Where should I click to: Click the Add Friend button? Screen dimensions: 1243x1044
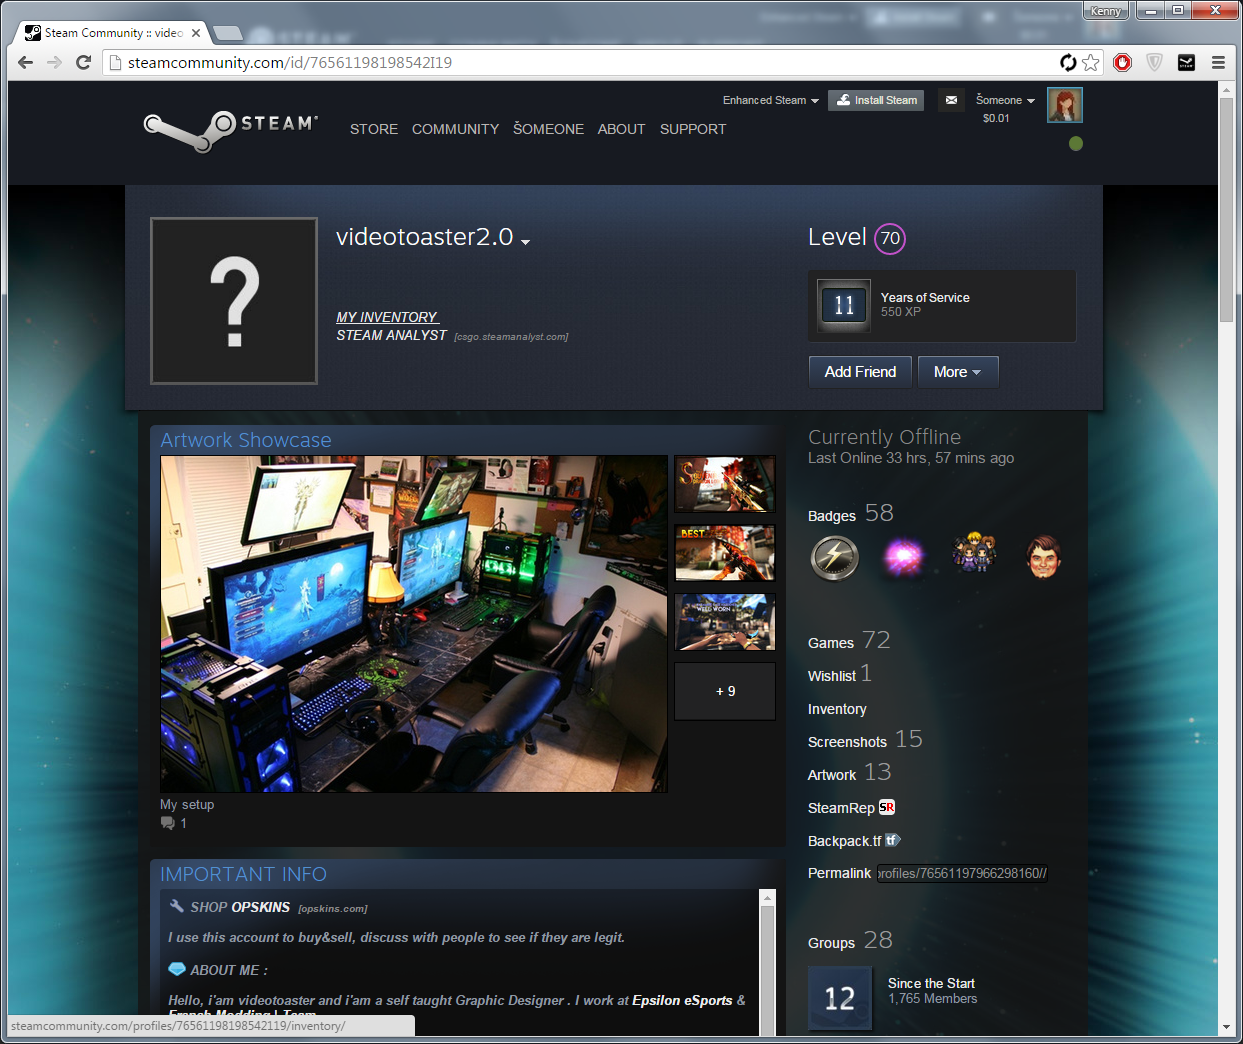pyautogui.click(x=860, y=372)
